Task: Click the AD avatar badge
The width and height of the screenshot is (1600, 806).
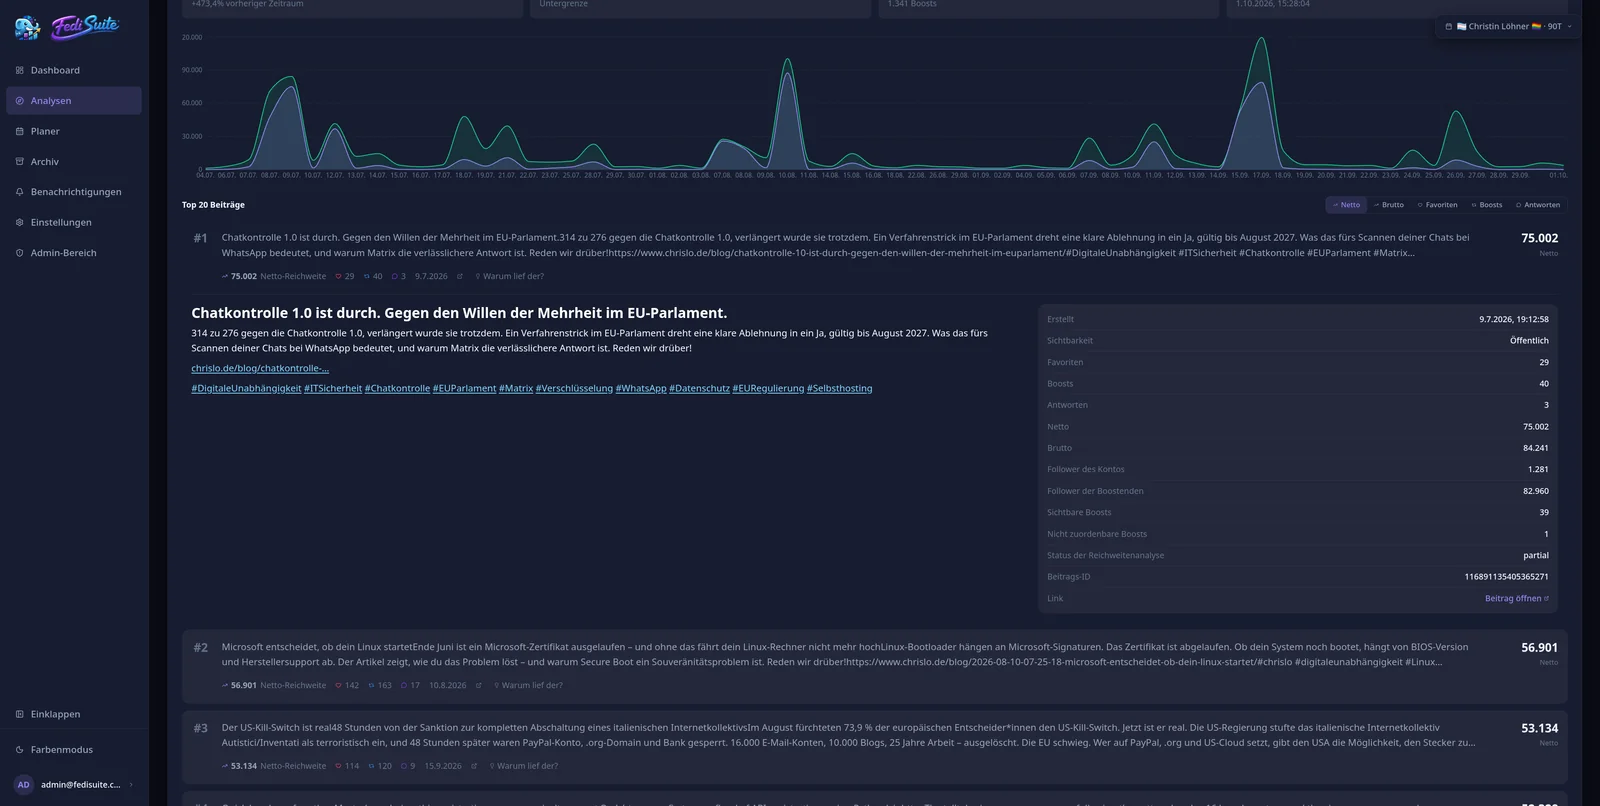Action: coord(24,785)
